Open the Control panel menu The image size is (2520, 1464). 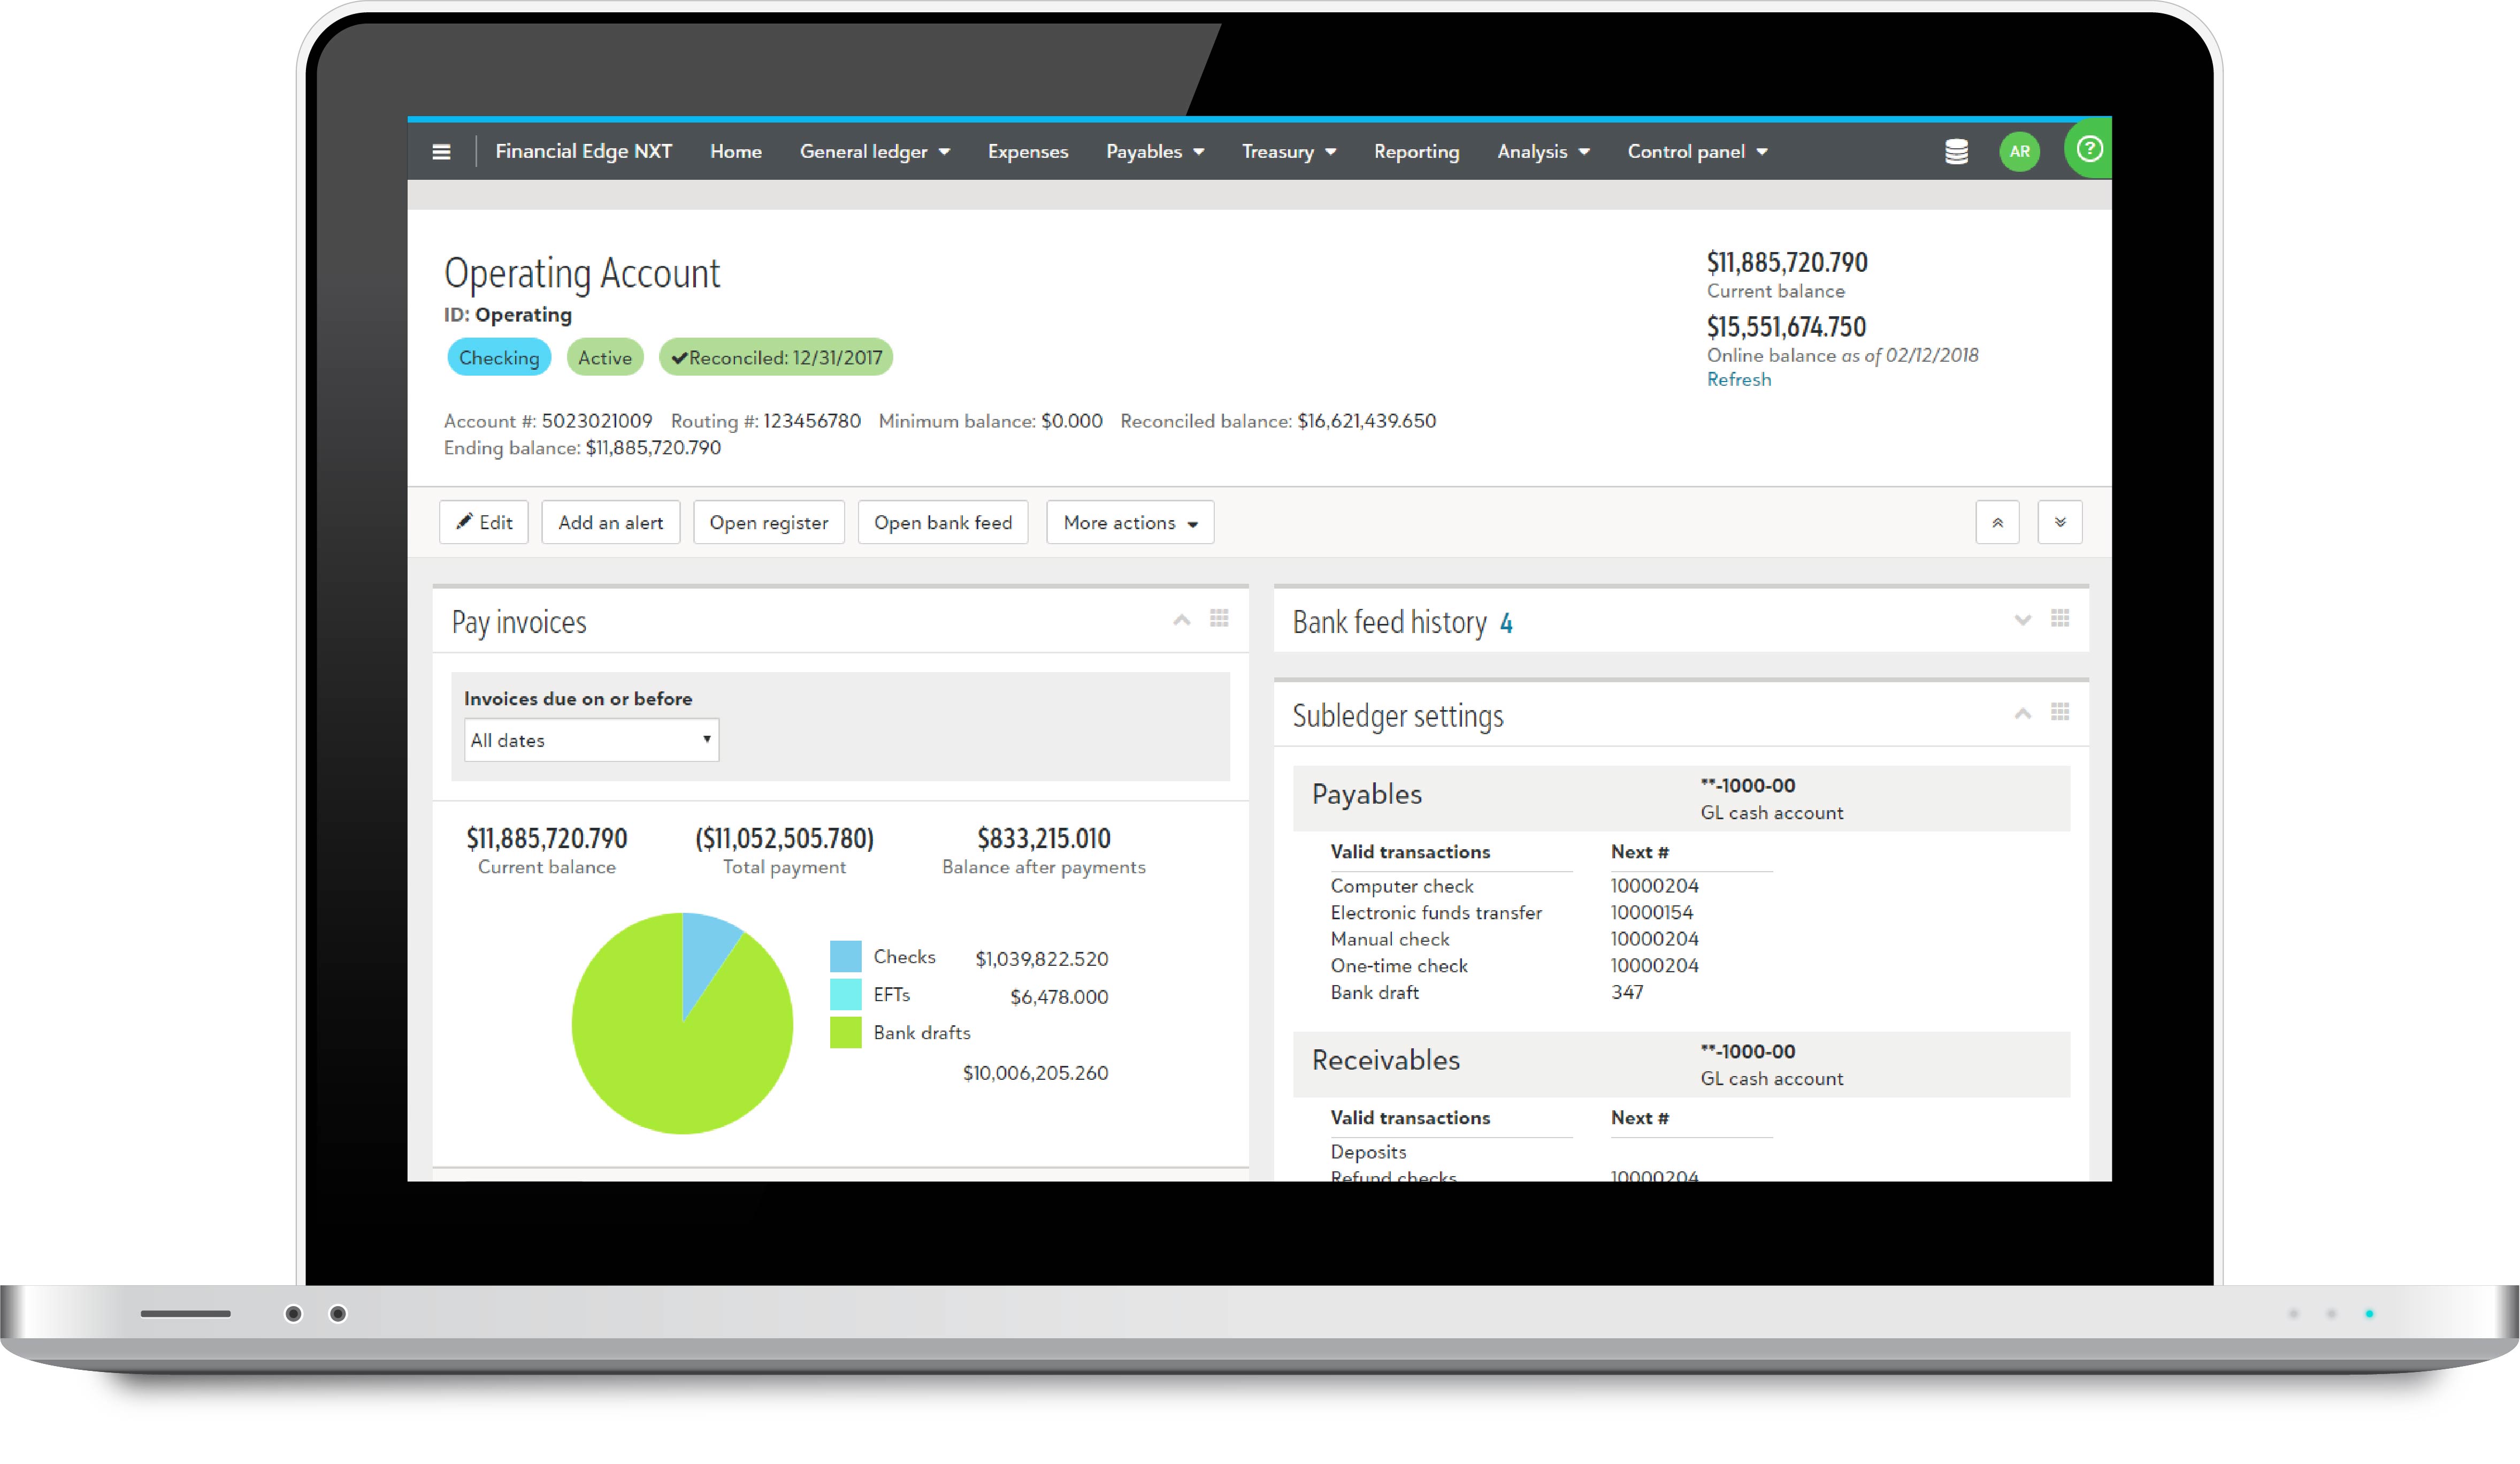pyautogui.click(x=1697, y=152)
